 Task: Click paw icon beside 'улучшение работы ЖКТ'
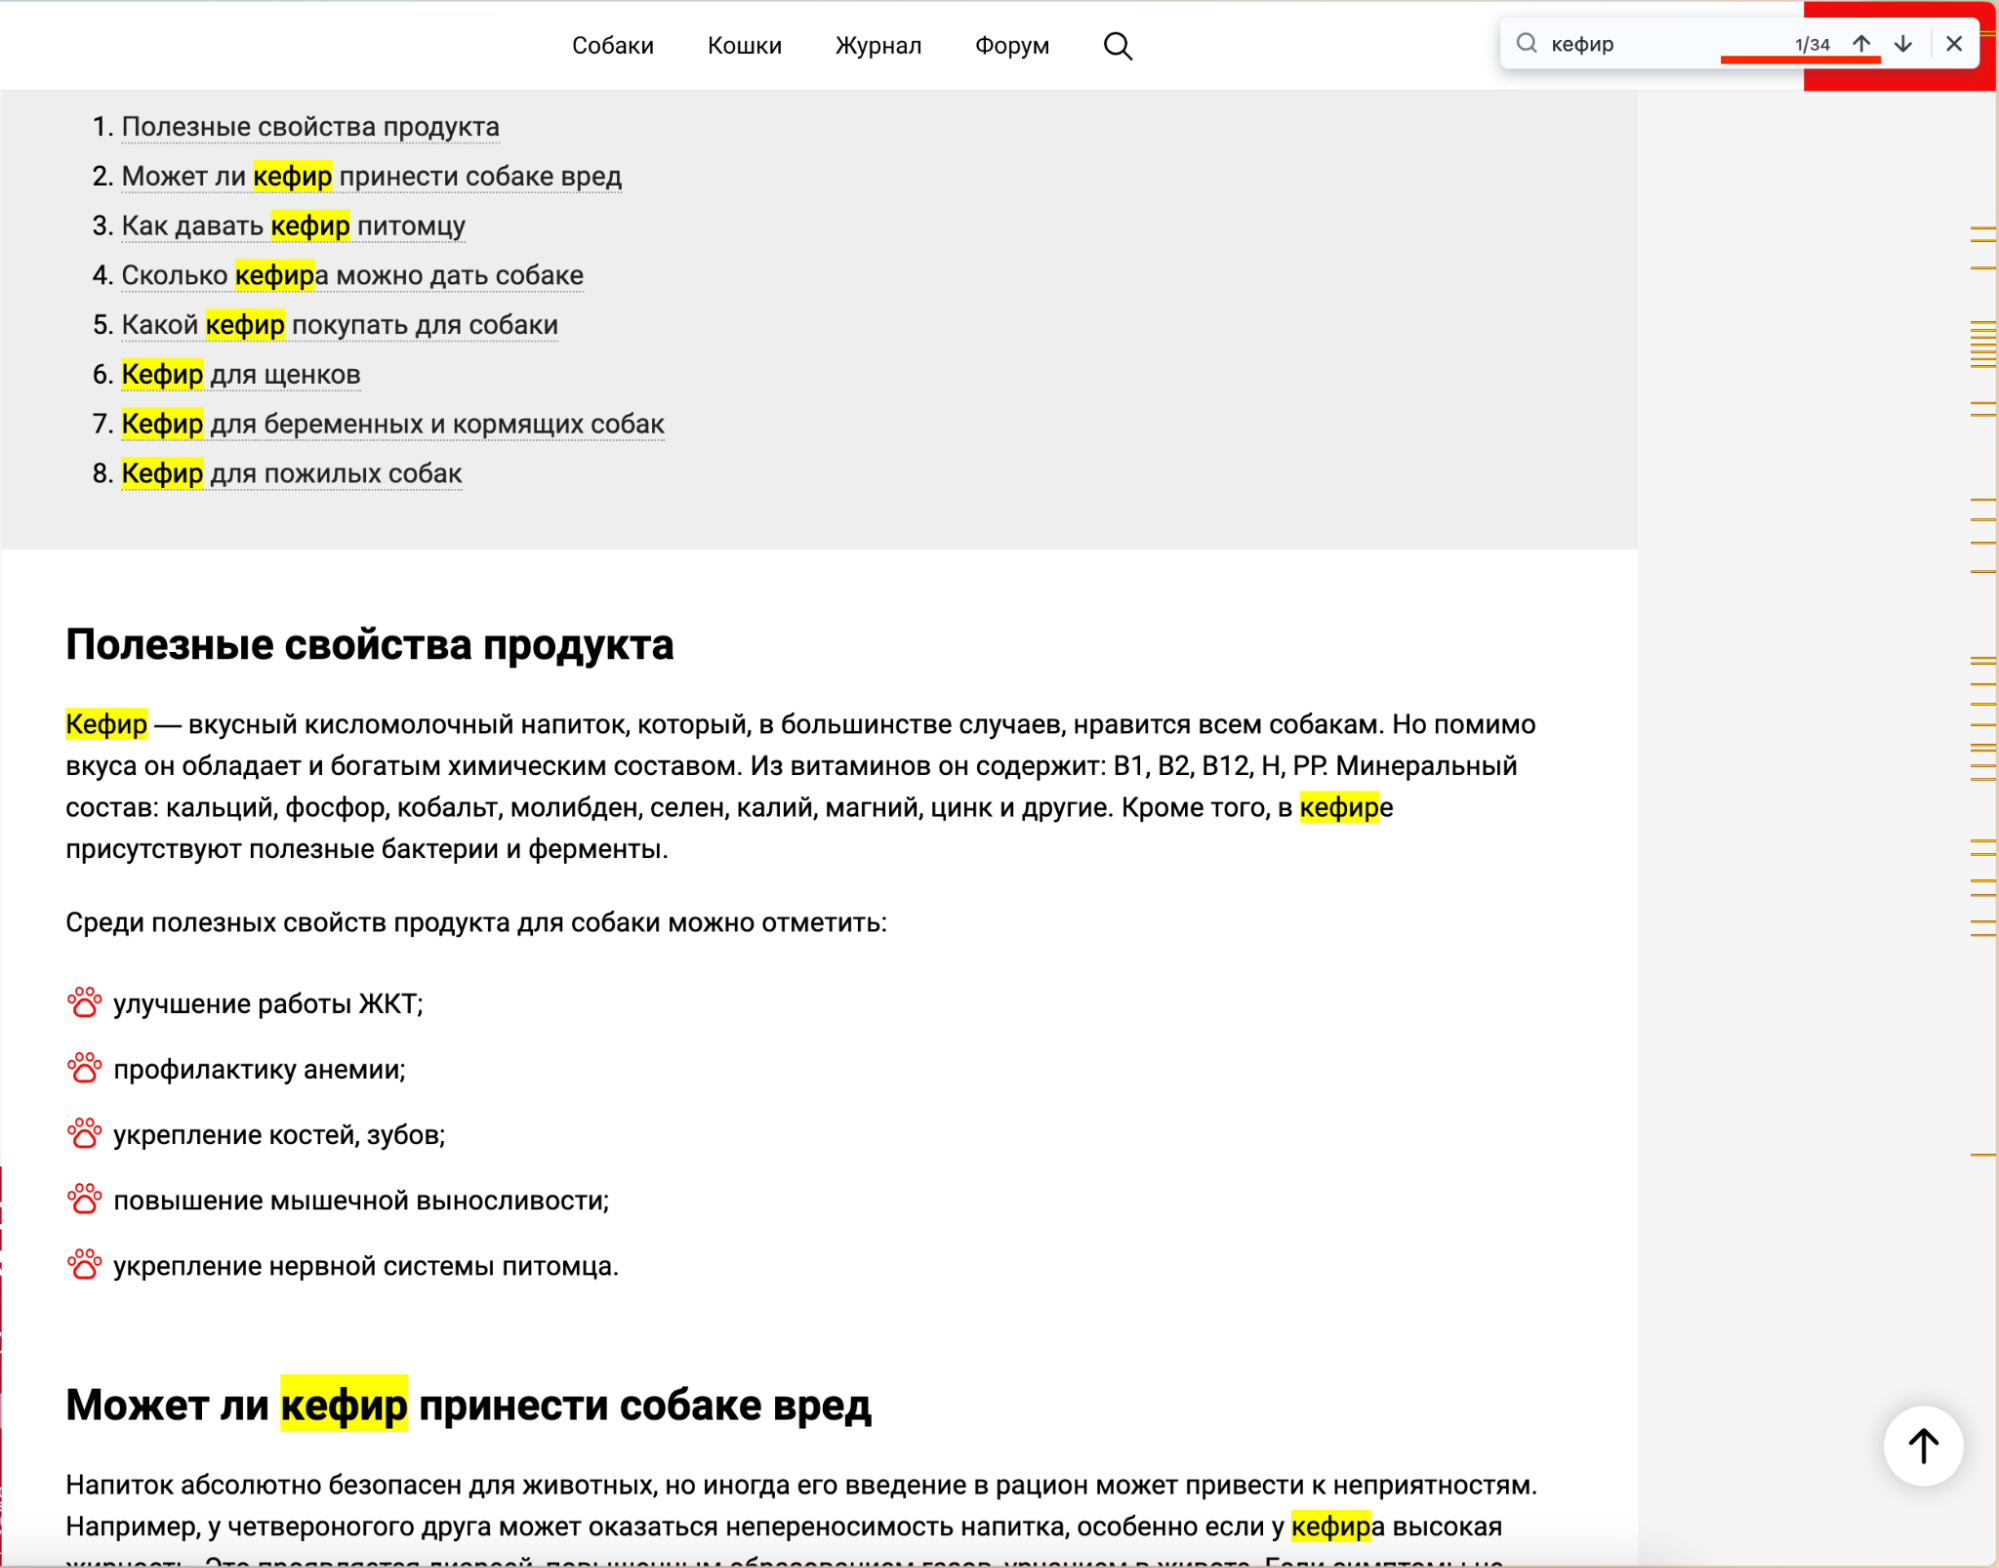84,1003
